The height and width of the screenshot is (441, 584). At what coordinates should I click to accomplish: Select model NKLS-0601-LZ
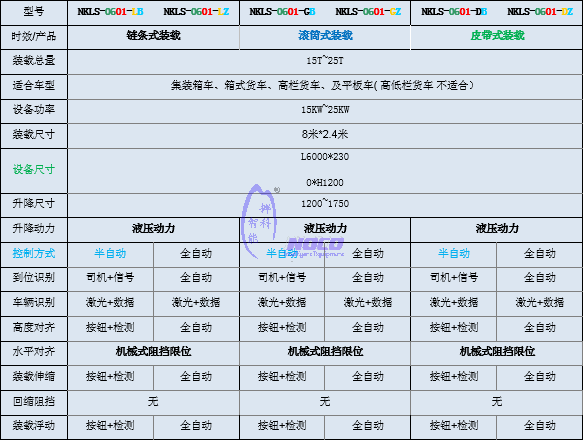(196, 12)
